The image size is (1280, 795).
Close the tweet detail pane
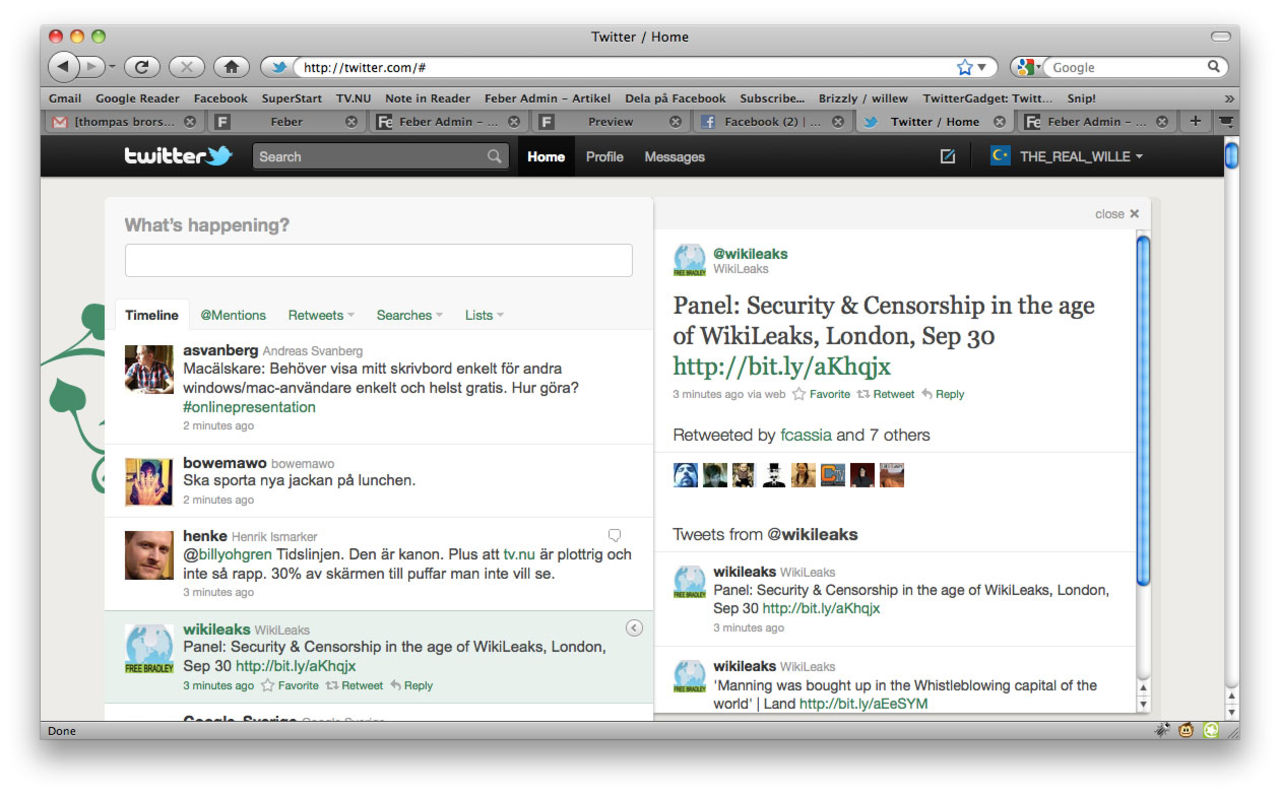pyautogui.click(x=1117, y=214)
